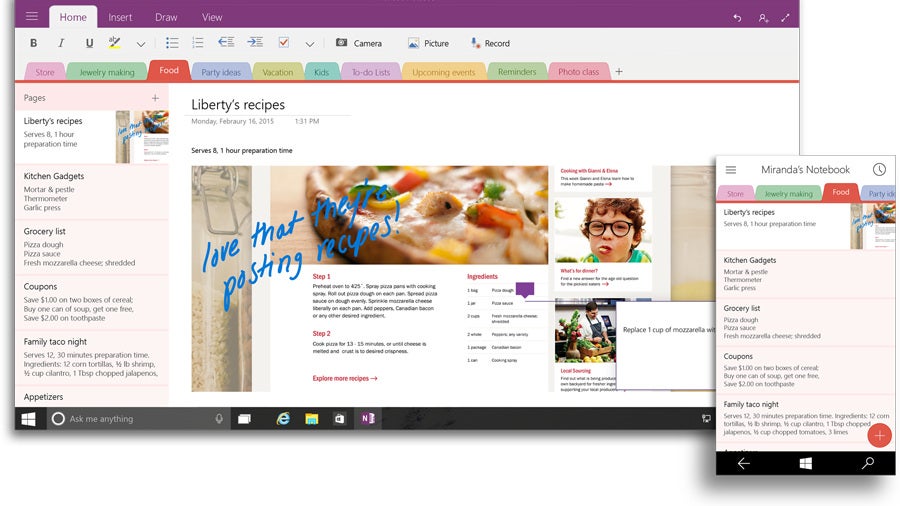
Task: Increase the paragraph indent
Action: click(255, 43)
